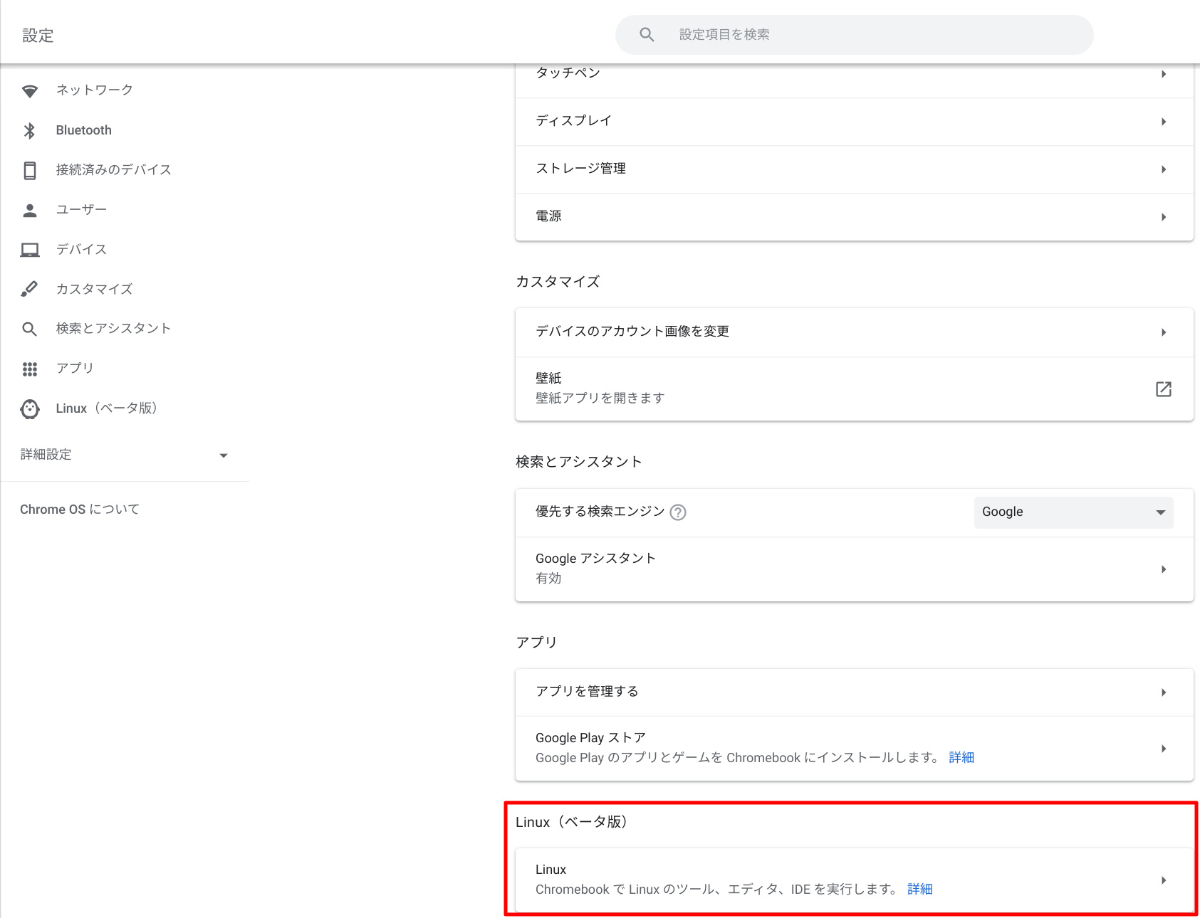Click the search icon in search bar
Screen dimensions: 1200x918
point(647,34)
